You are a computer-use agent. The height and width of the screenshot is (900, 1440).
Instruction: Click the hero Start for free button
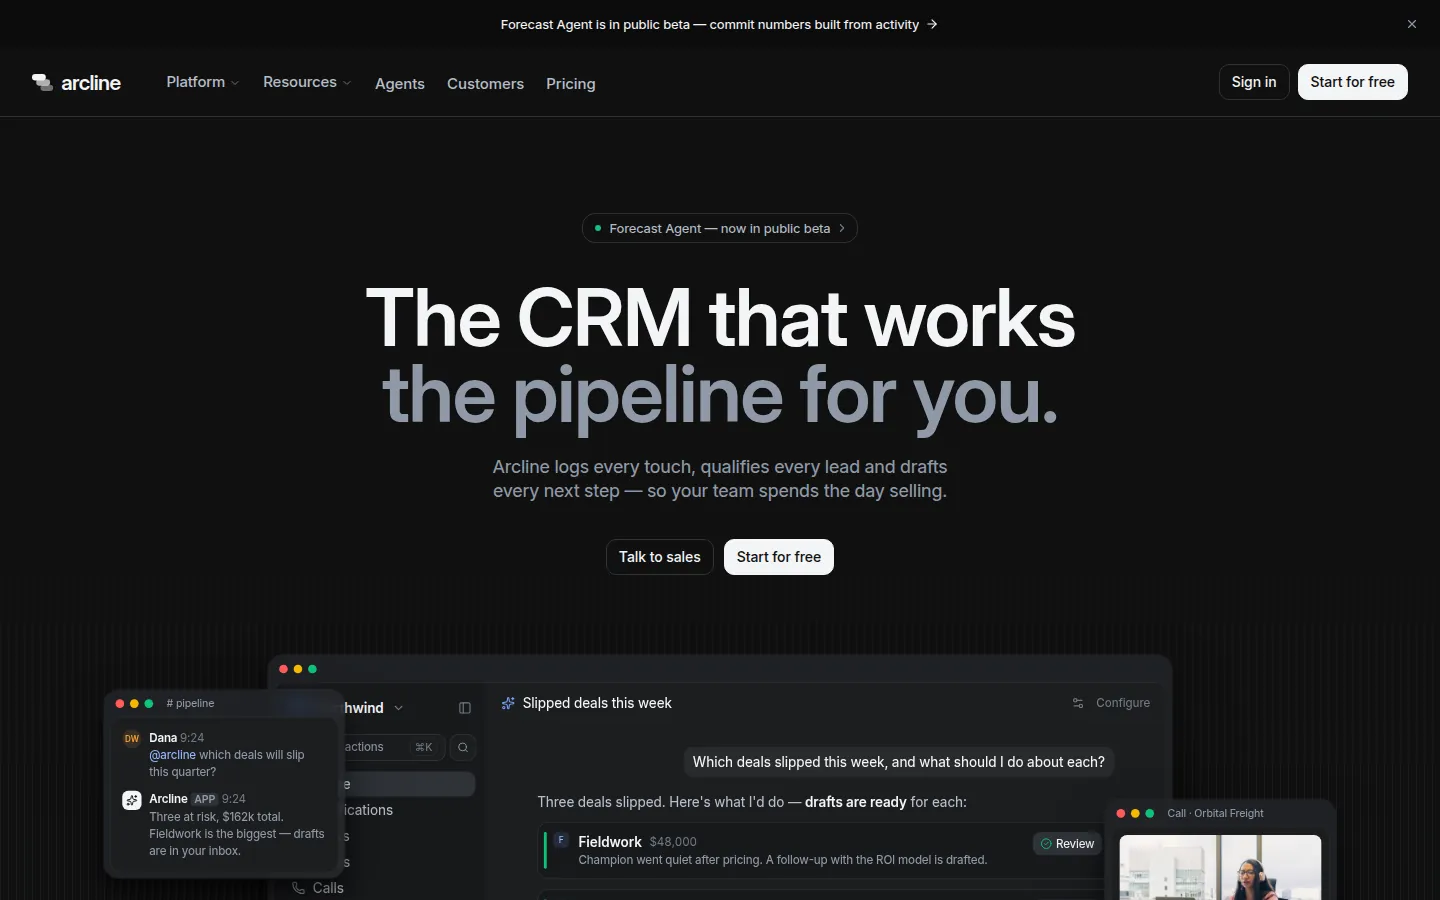pos(779,557)
